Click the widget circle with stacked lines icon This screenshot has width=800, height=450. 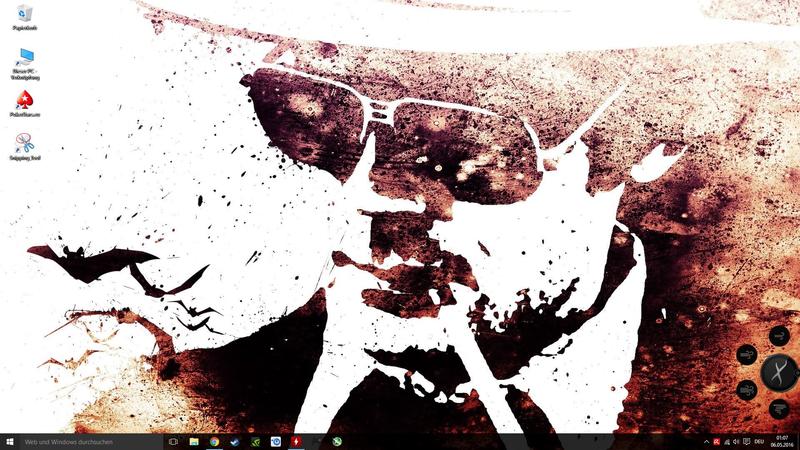point(779,409)
